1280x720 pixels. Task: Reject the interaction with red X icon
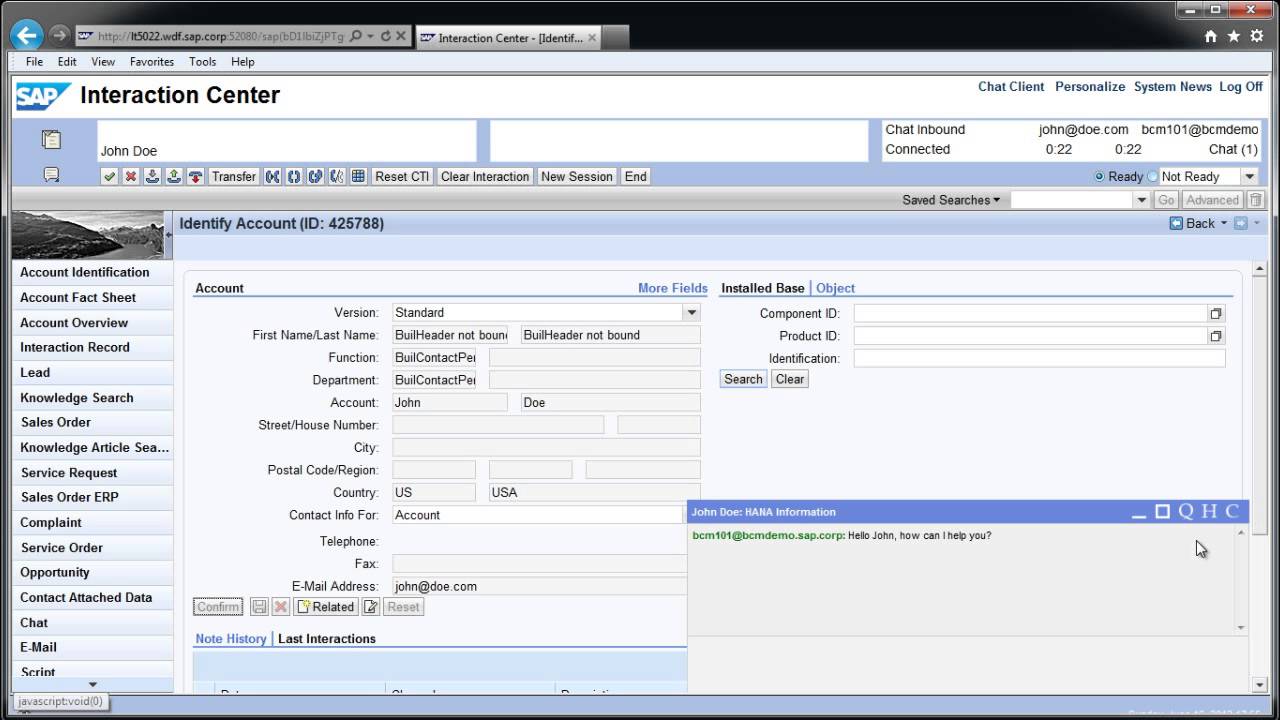130,176
